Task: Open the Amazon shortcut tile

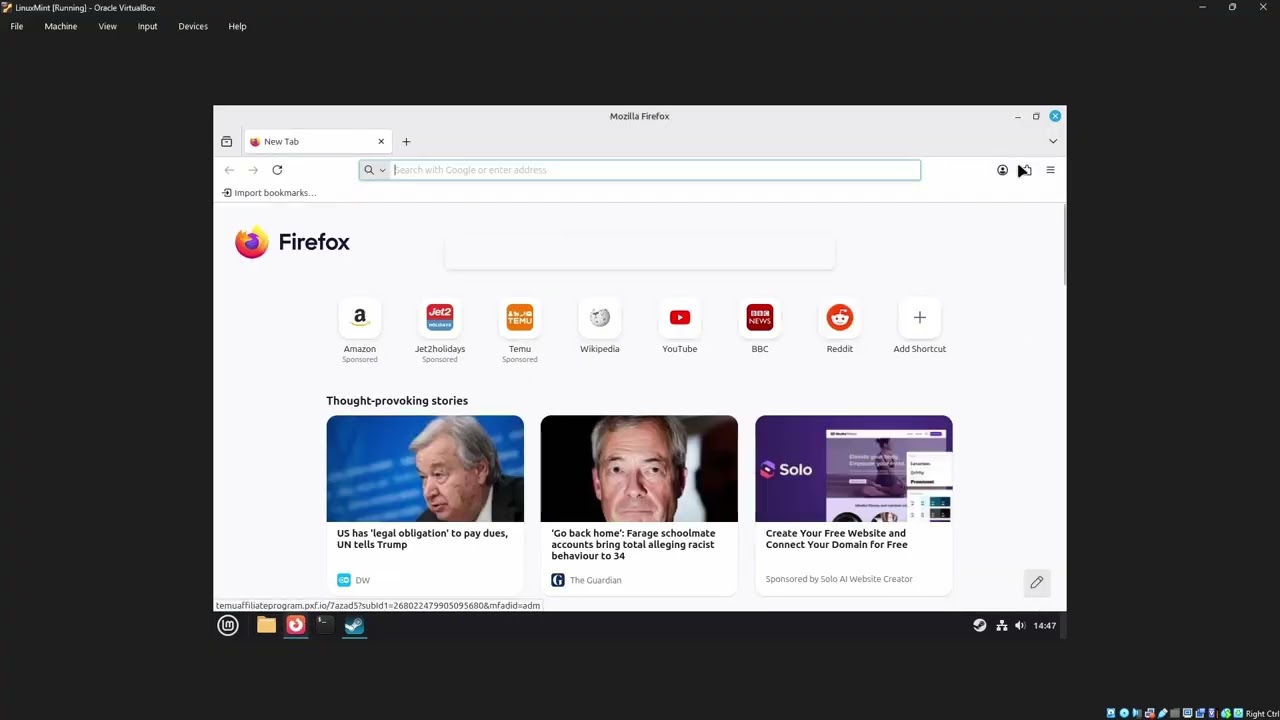Action: pos(360,318)
